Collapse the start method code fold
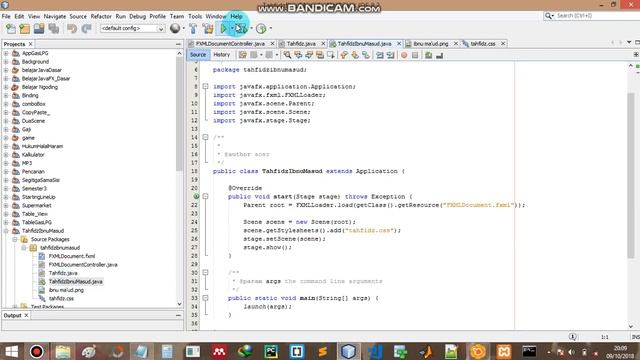Screen dimensions: 640x360 click(x=205, y=196)
